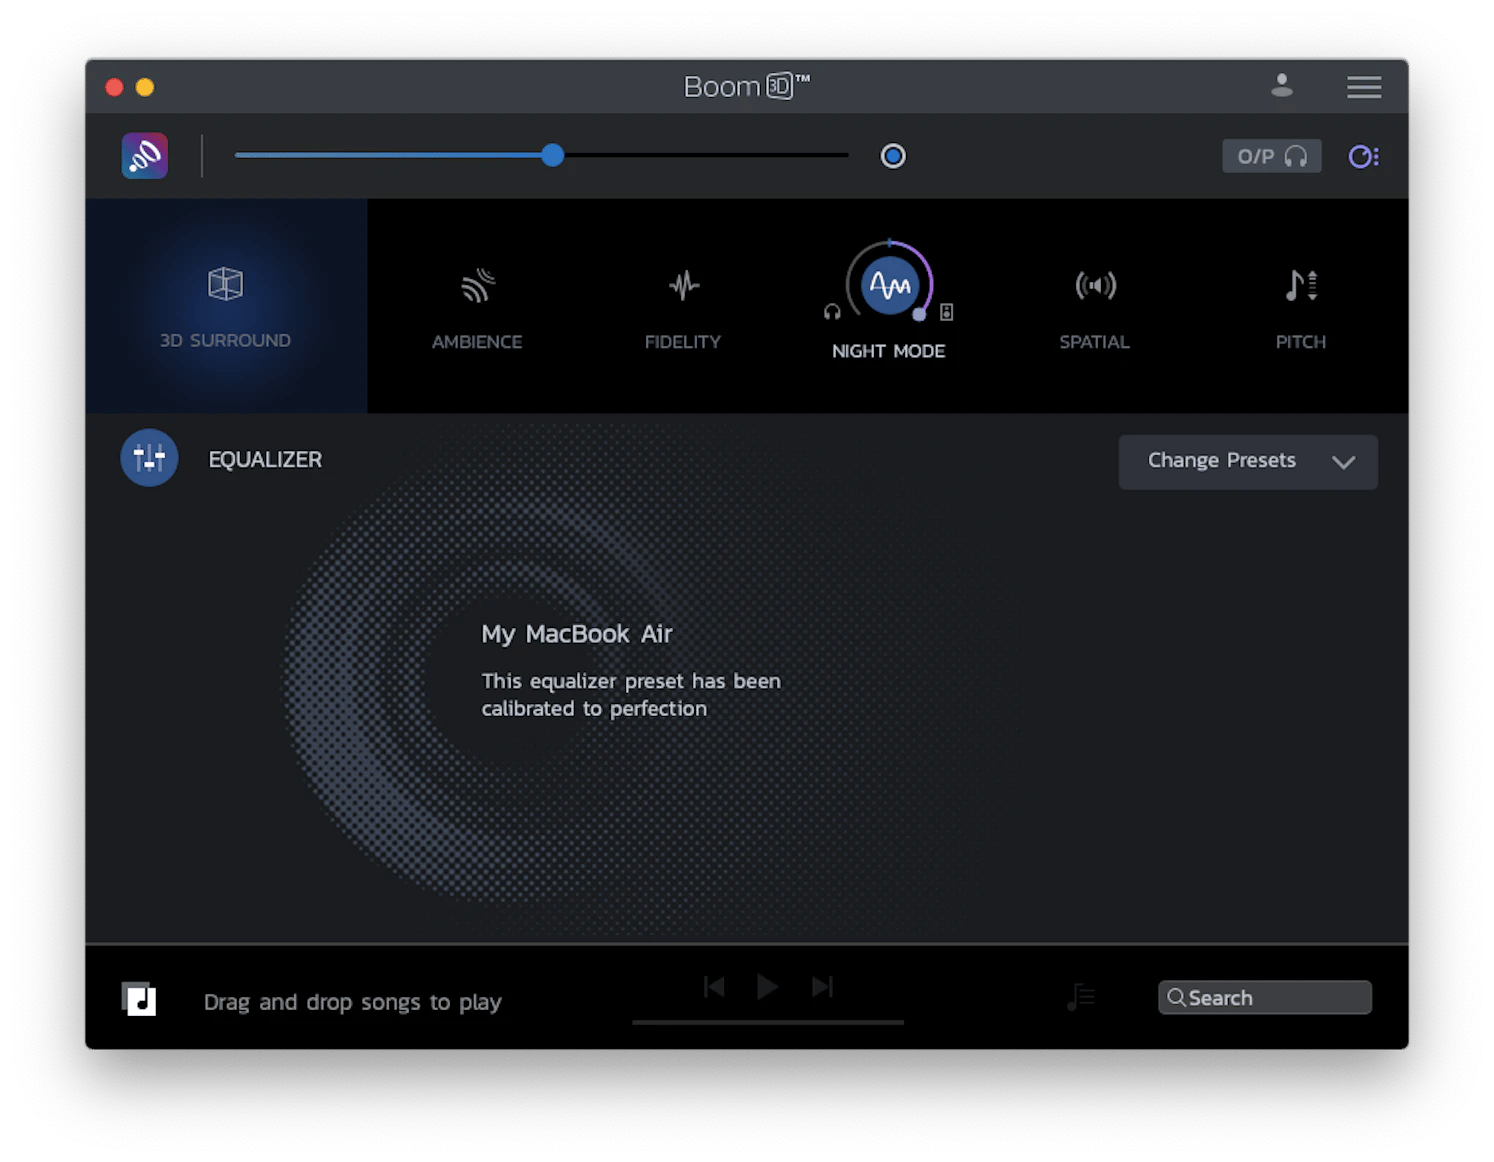Open the playlist queue icon

click(x=1081, y=997)
